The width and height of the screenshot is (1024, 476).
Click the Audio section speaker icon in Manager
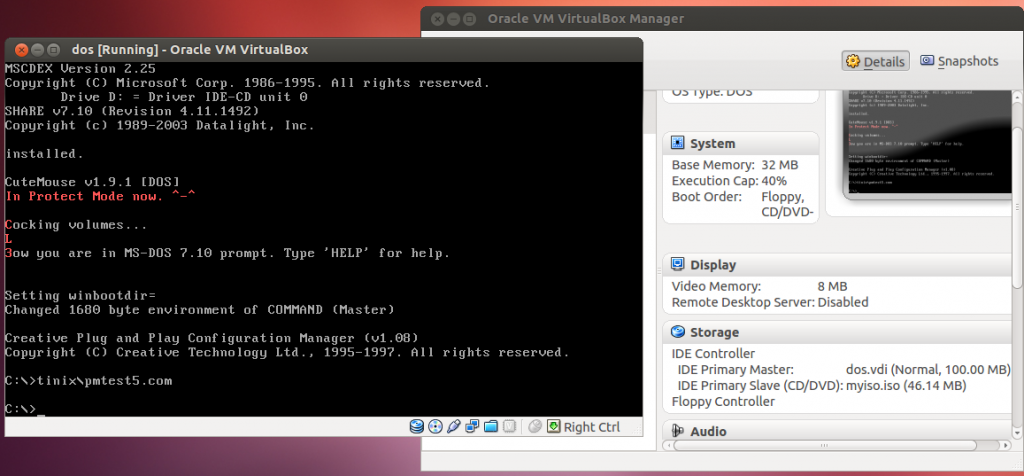678,431
